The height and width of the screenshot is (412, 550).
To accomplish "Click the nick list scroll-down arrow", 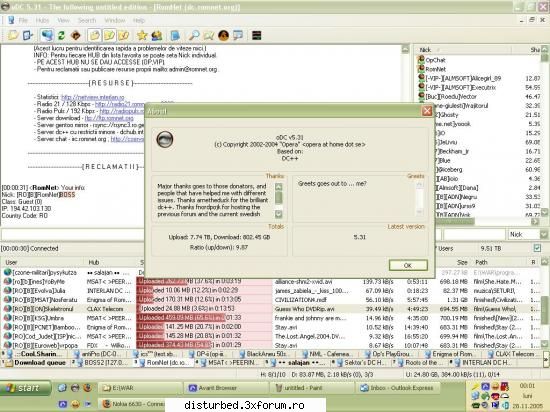I will pyautogui.click(x=544, y=212).
